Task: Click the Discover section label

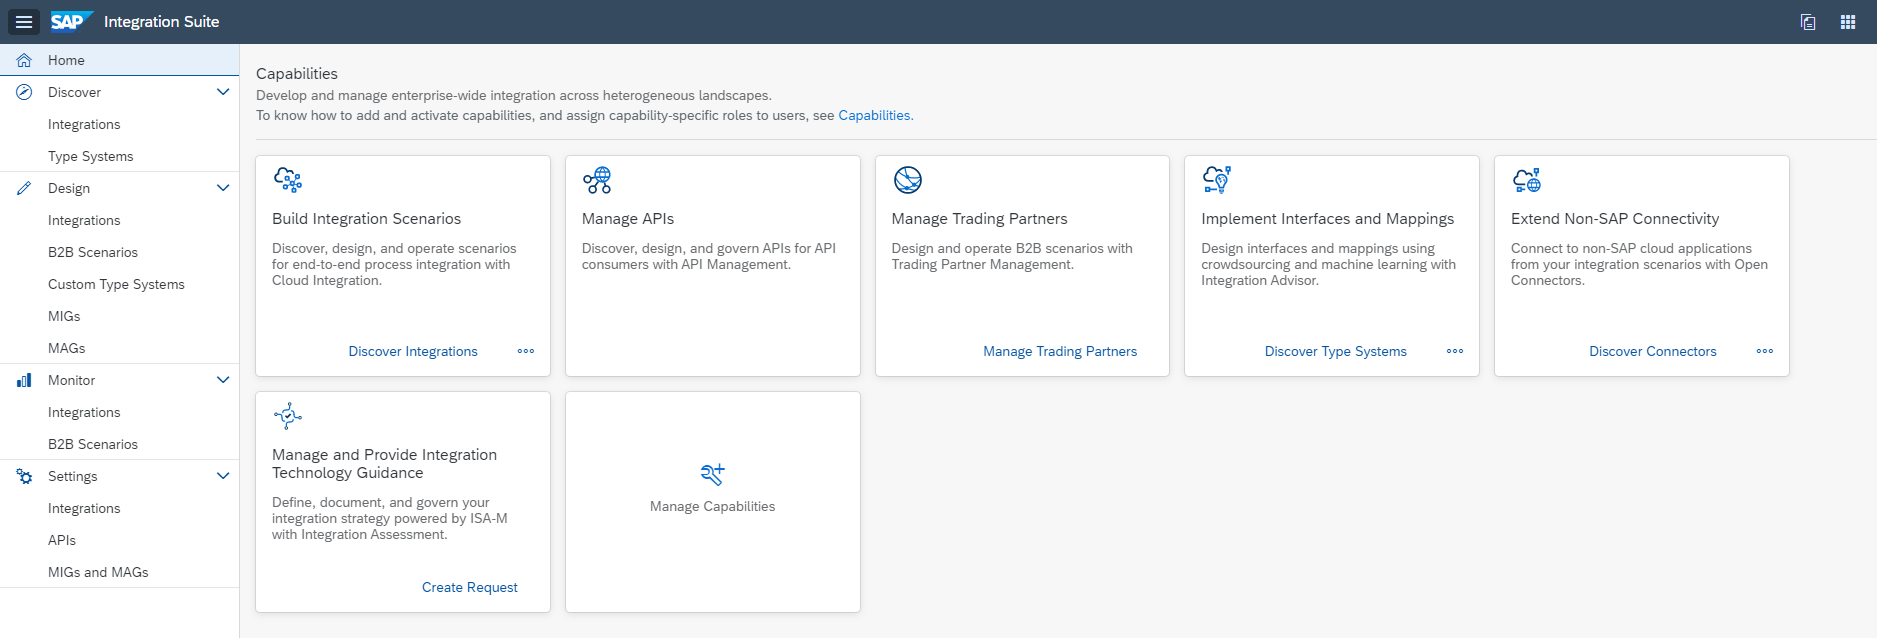Action: (74, 92)
